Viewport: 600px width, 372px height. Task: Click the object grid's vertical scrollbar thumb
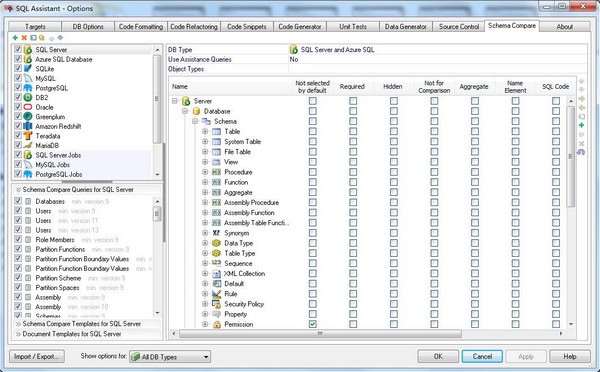(x=570, y=156)
